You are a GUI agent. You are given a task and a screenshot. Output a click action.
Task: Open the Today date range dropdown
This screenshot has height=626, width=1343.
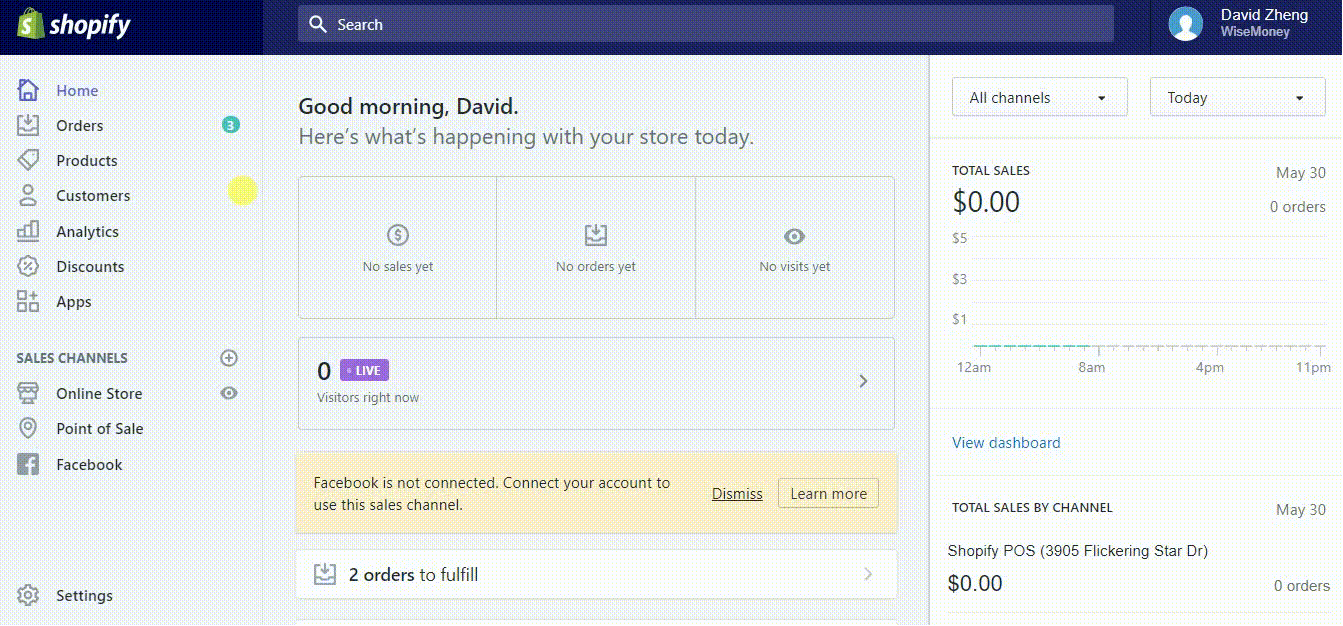[1238, 97]
